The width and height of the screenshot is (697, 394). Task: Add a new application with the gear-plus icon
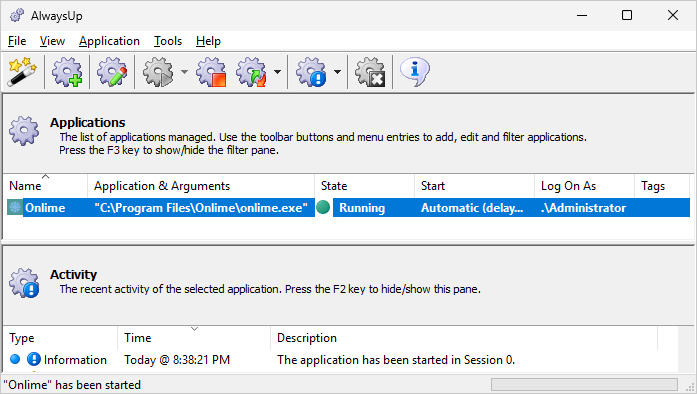tap(67, 72)
